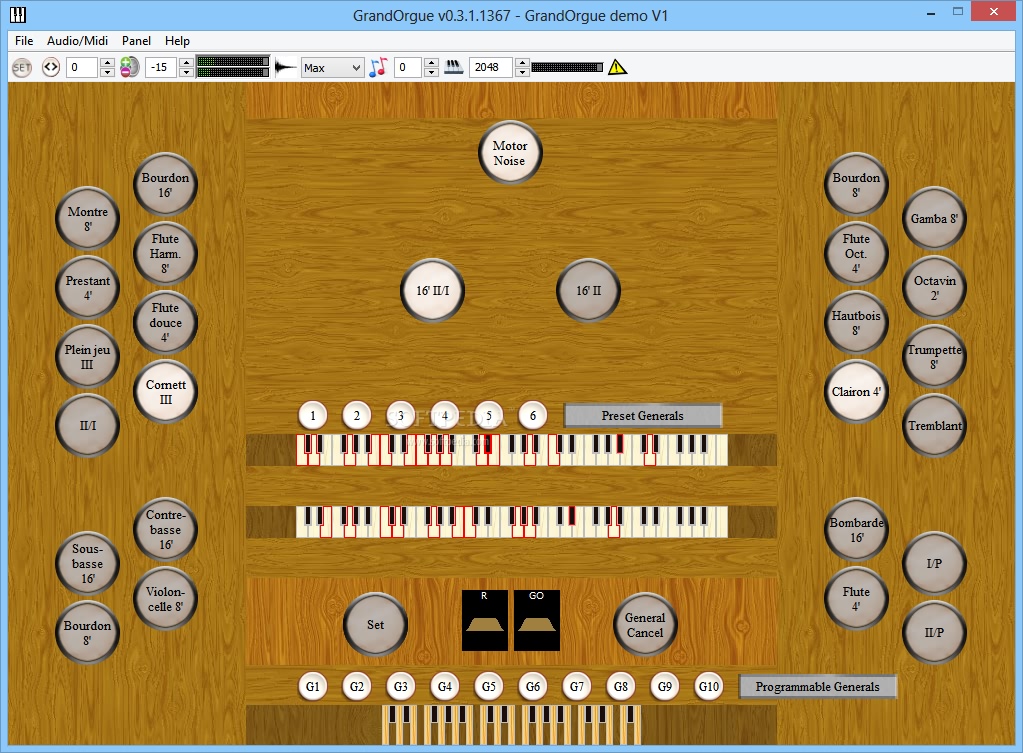The image size is (1023, 753).
Task: Toggle the Bombarde 16' pedal stop
Action: [856, 529]
